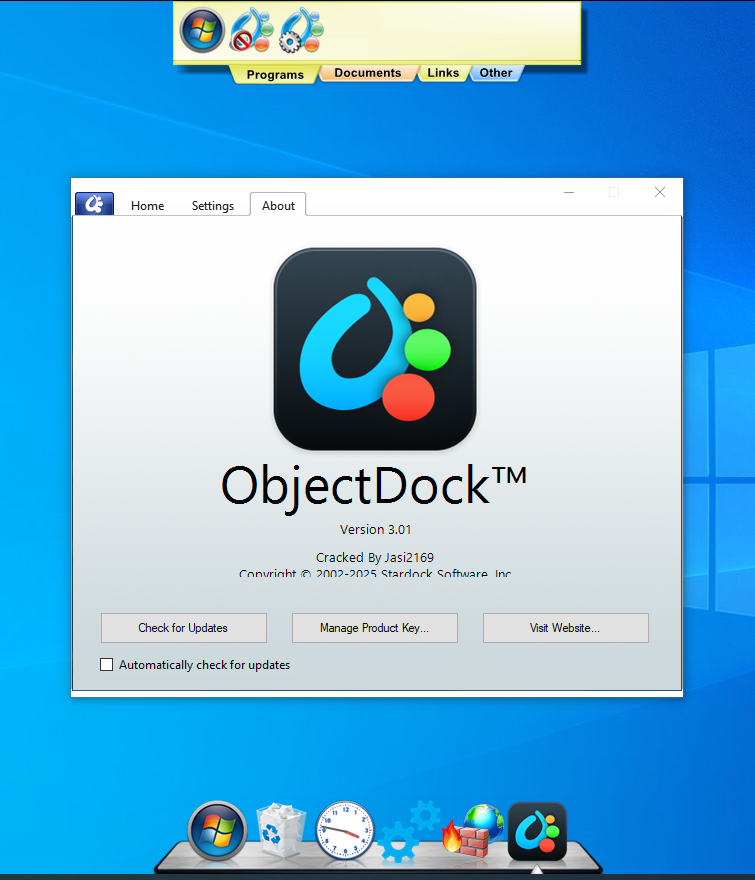Switch to the Documents dock tab
755x880 pixels.
368,73
